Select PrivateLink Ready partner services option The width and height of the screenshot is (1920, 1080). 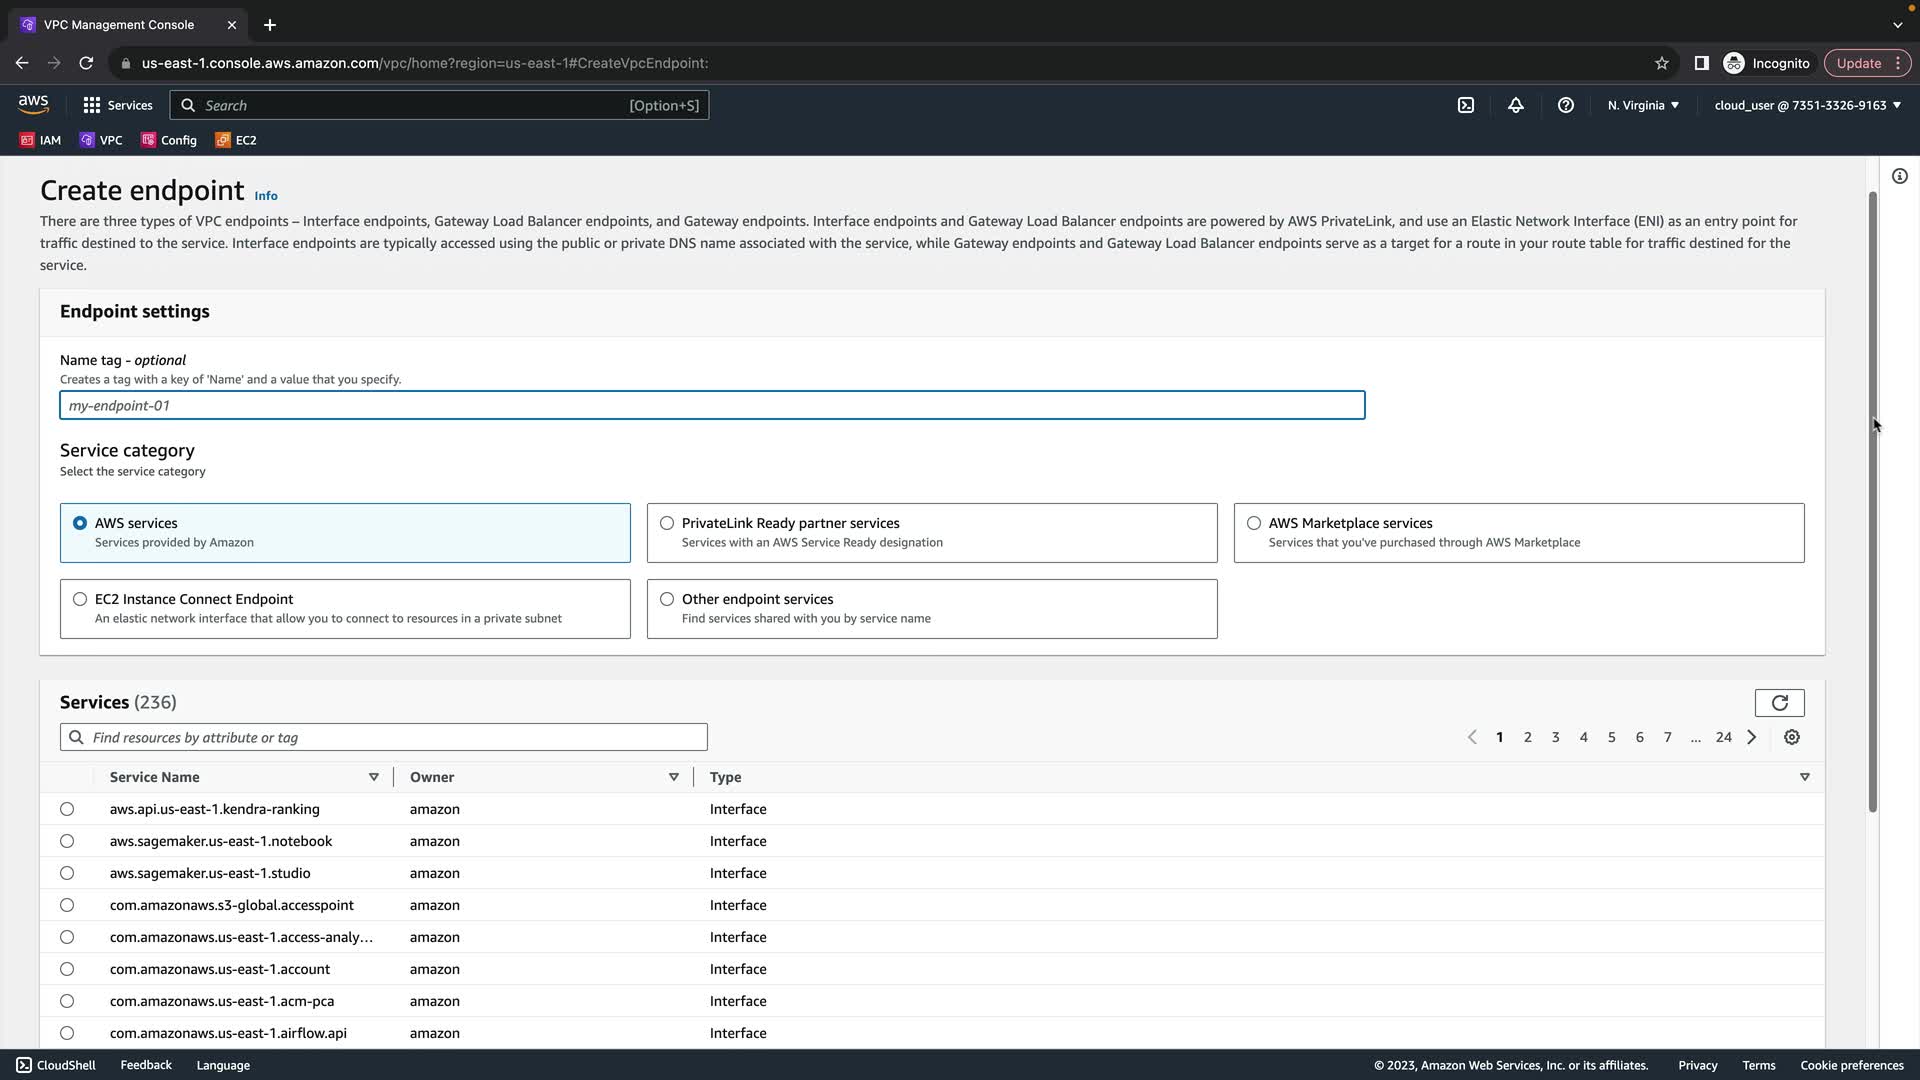click(667, 523)
